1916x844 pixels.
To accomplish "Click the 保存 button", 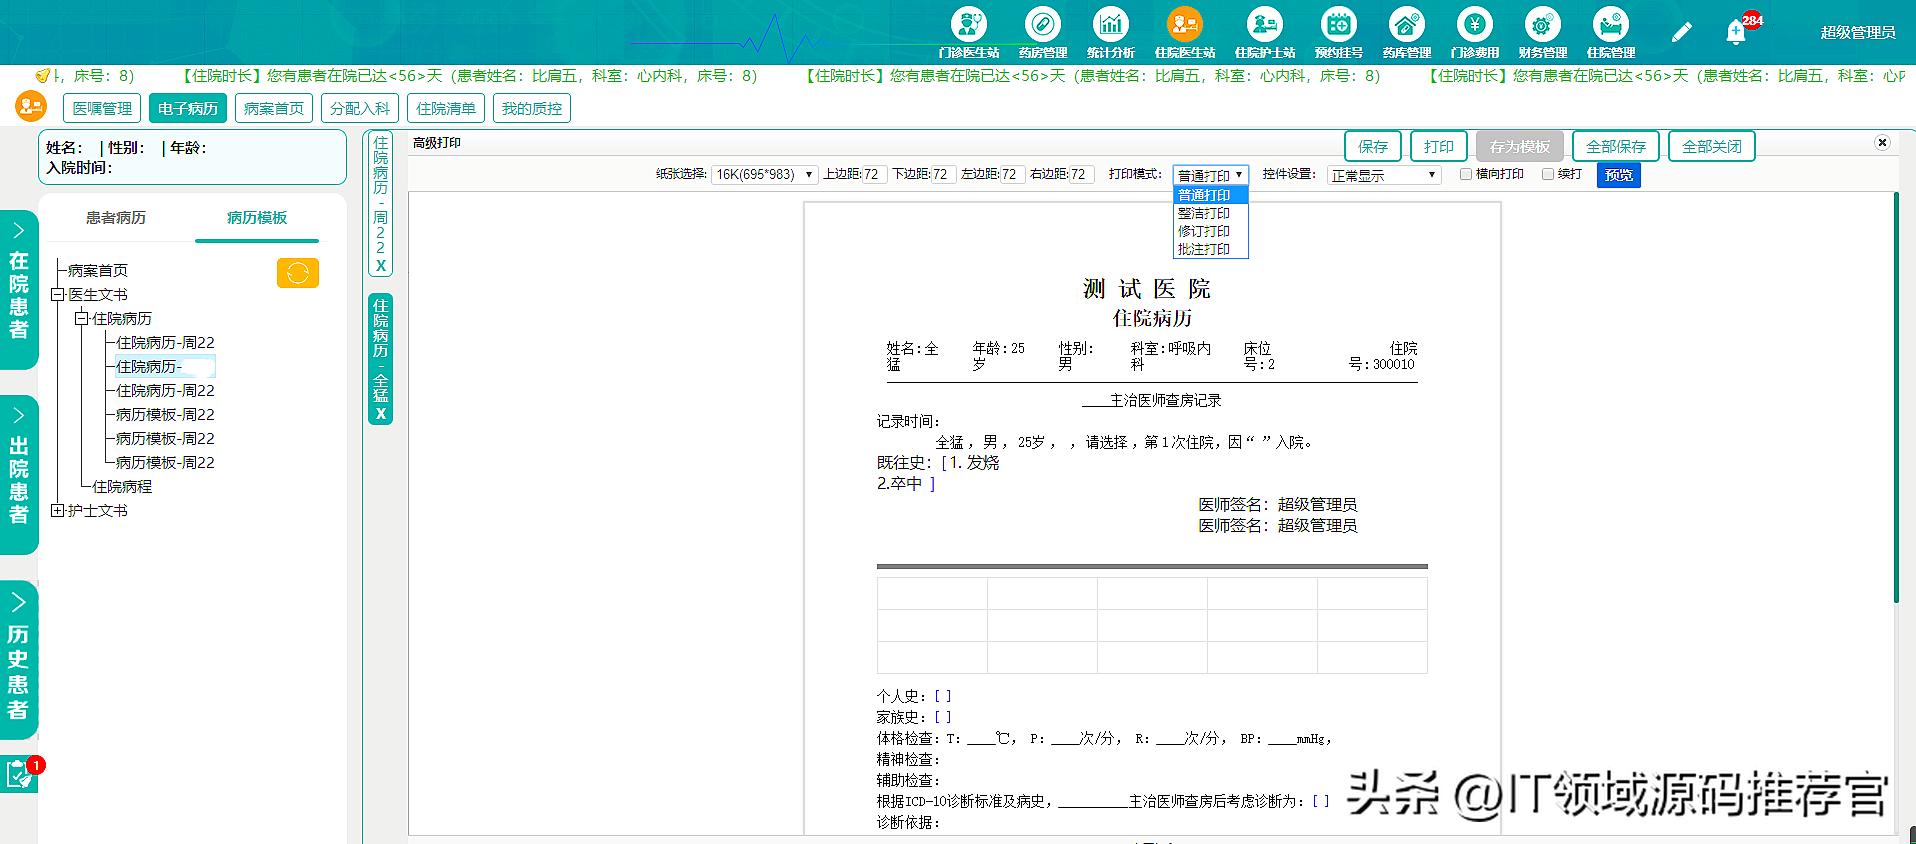I will pyautogui.click(x=1373, y=146).
